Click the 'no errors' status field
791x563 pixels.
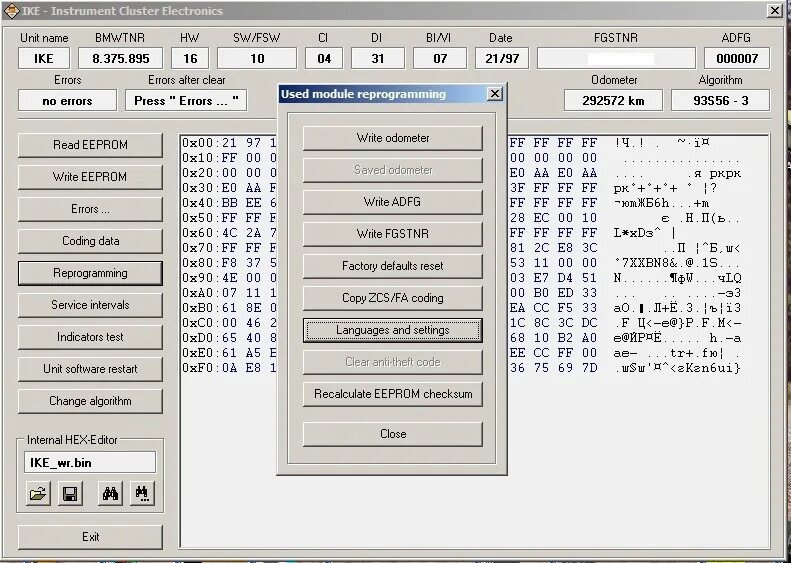pyautogui.click(x=68, y=100)
